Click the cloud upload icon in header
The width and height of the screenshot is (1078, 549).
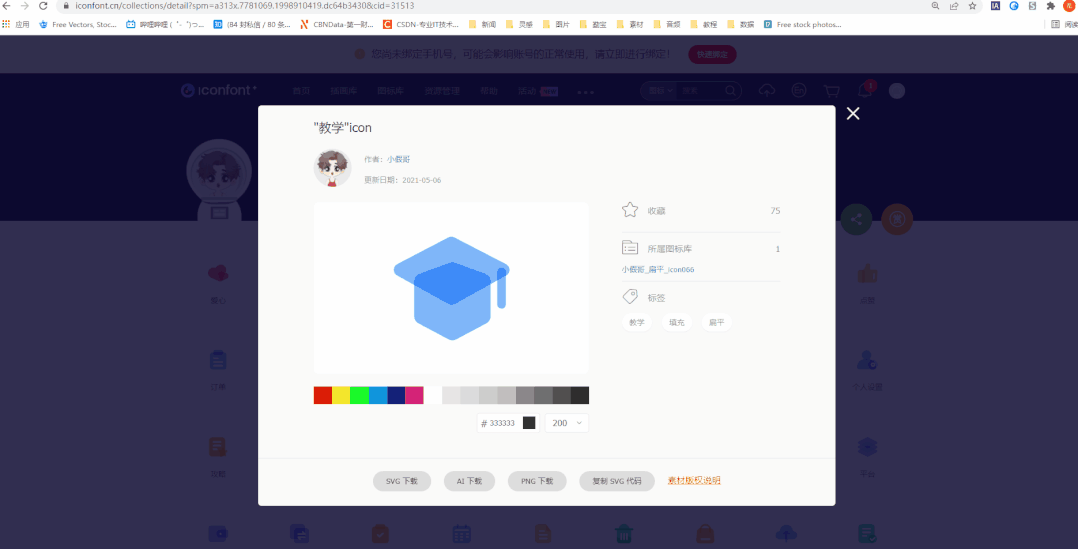[x=767, y=91]
